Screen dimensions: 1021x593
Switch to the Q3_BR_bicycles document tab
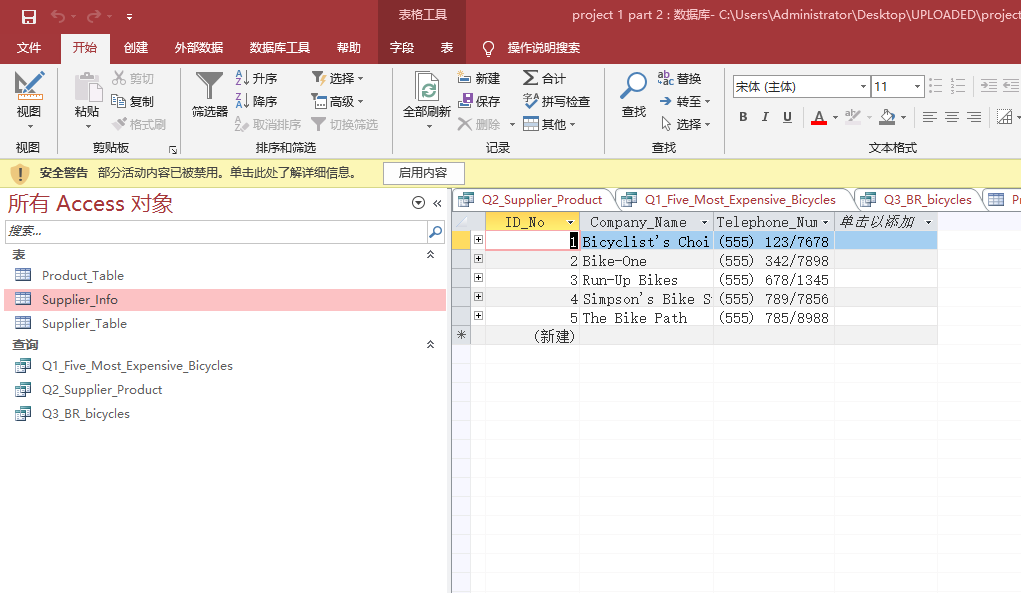click(x=919, y=200)
